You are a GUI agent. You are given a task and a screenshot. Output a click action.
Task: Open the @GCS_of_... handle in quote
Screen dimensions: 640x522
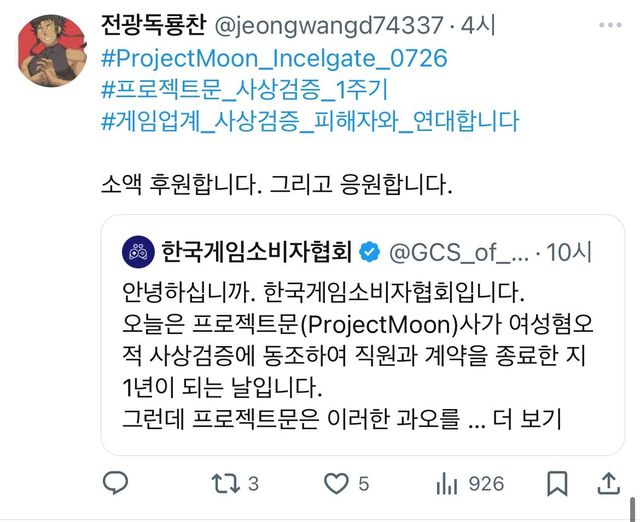pyautogui.click(x=458, y=252)
